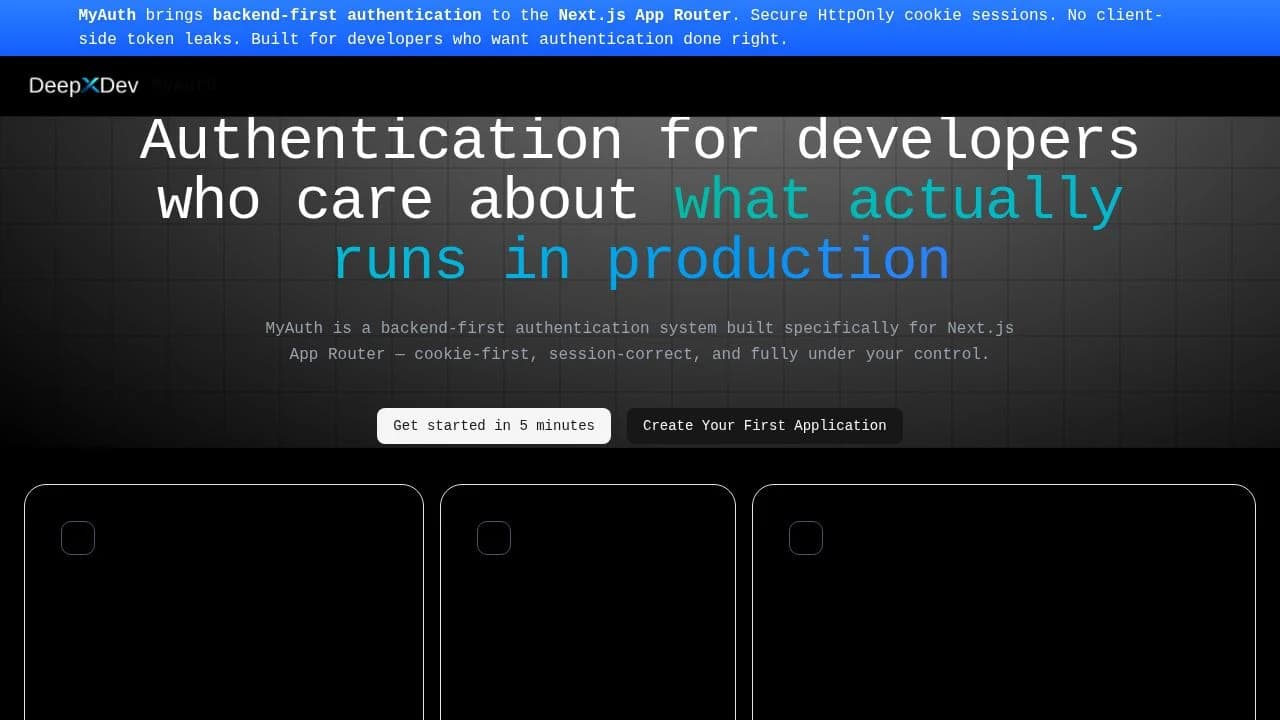The image size is (1280, 720).
Task: Click the Authentication for developers headline
Action: (640, 140)
